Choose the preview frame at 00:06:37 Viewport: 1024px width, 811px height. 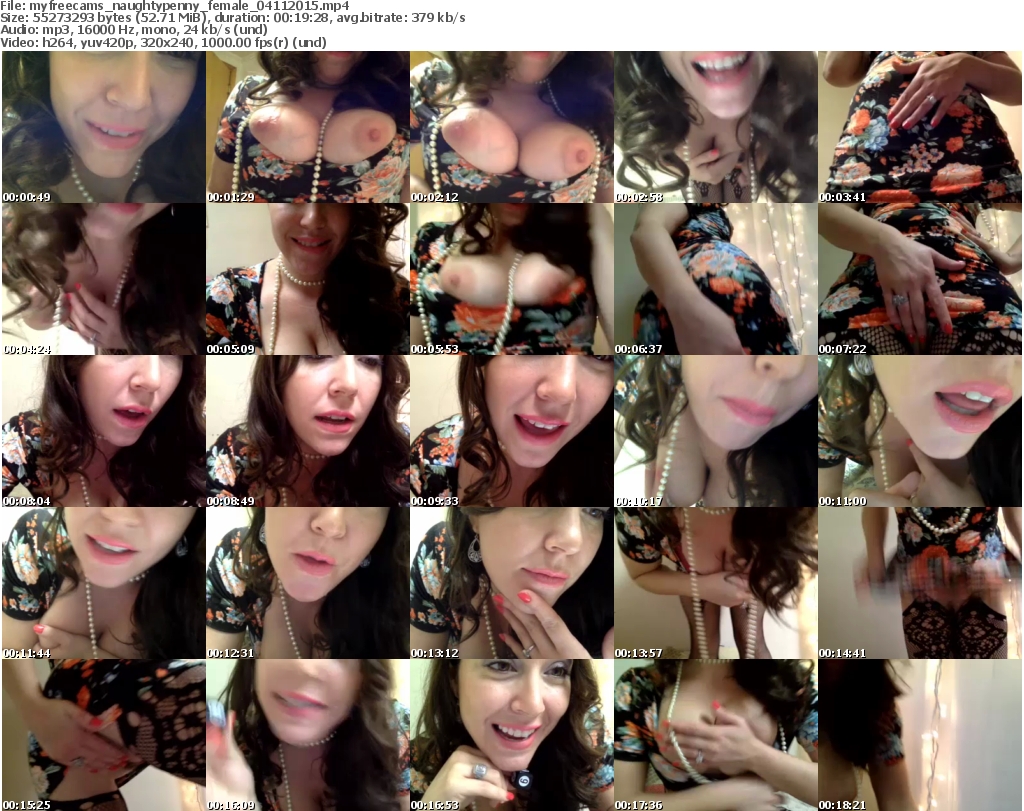coord(715,279)
